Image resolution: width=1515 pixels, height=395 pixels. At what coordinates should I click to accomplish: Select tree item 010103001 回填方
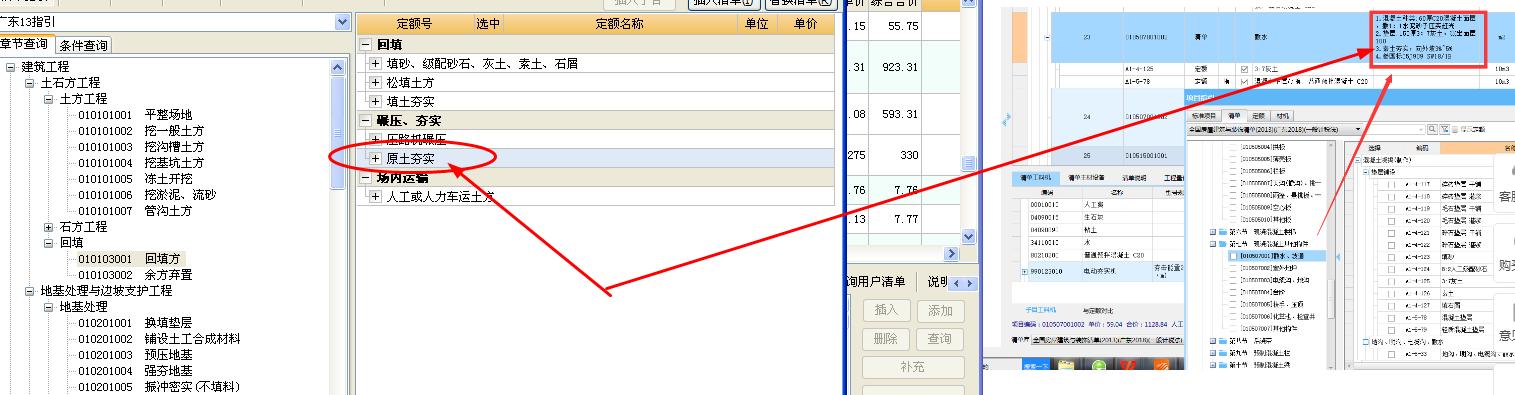click(131, 259)
